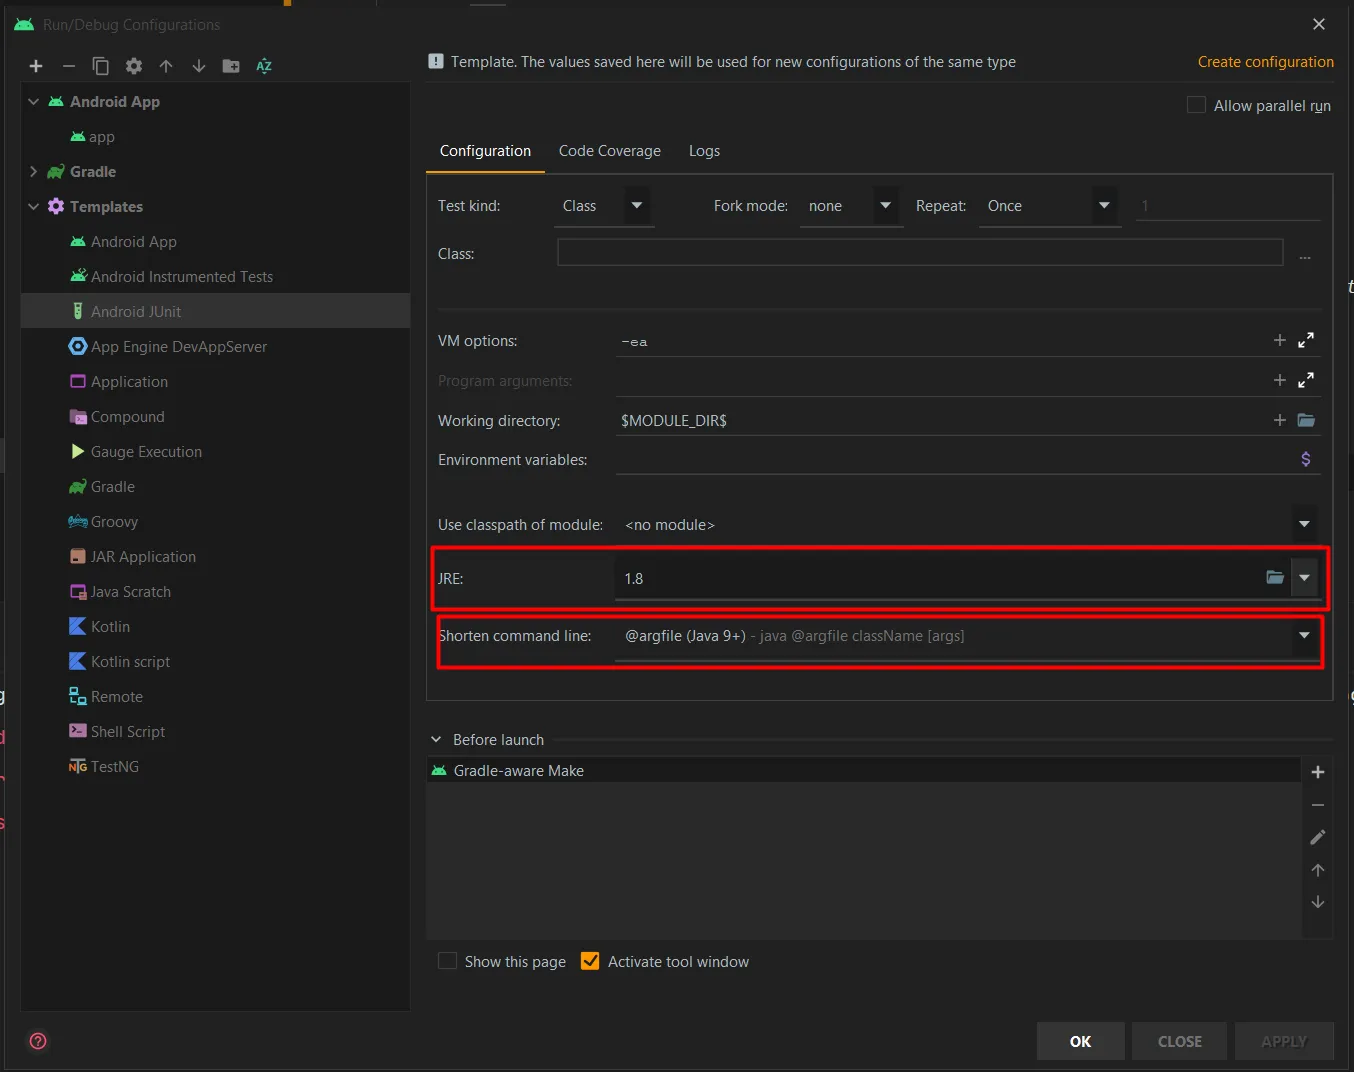Switch to the Code Coverage tab
The image size is (1354, 1072).
point(609,151)
